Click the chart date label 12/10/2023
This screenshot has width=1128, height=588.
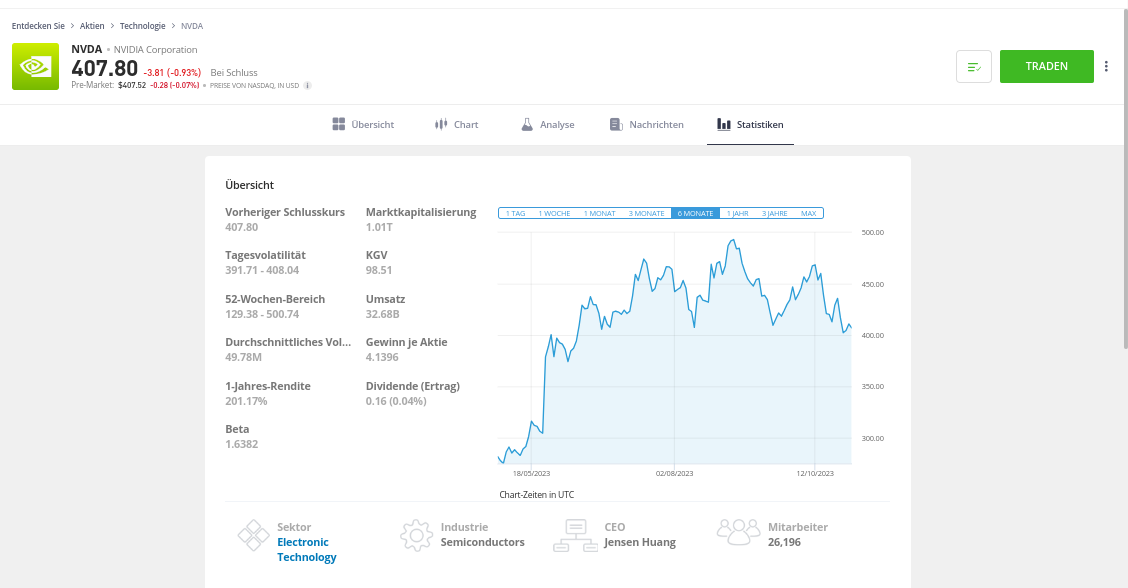[x=815, y=474]
